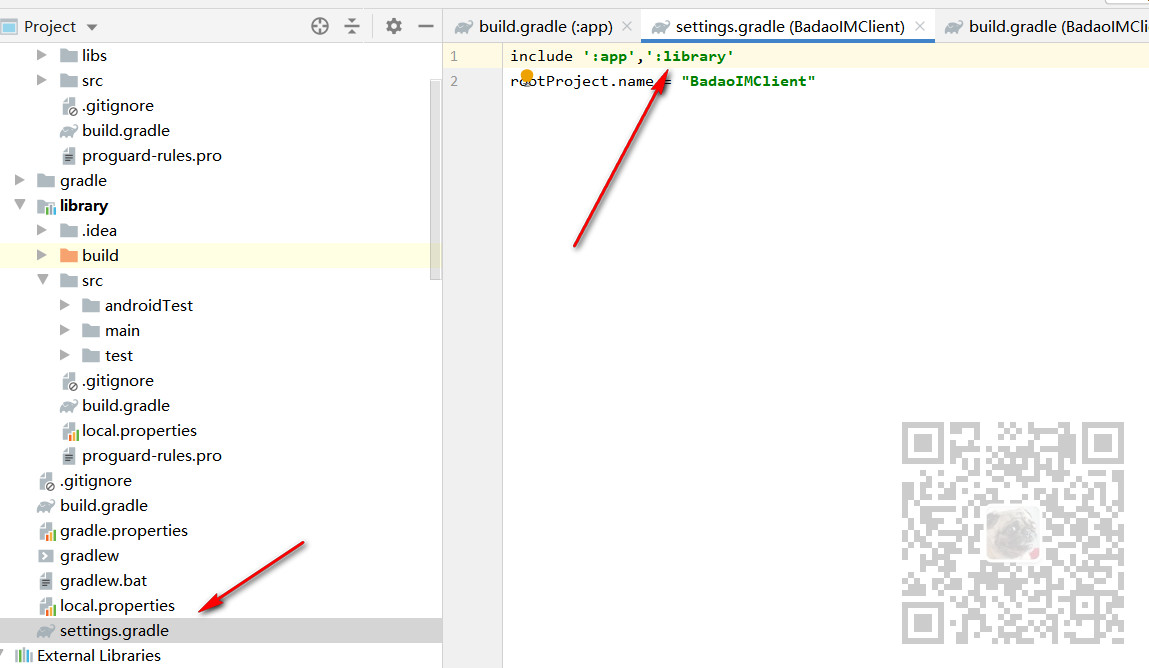Screen dimensions: 1149x668
Task: Select .gitignore inside library module
Action: (117, 381)
